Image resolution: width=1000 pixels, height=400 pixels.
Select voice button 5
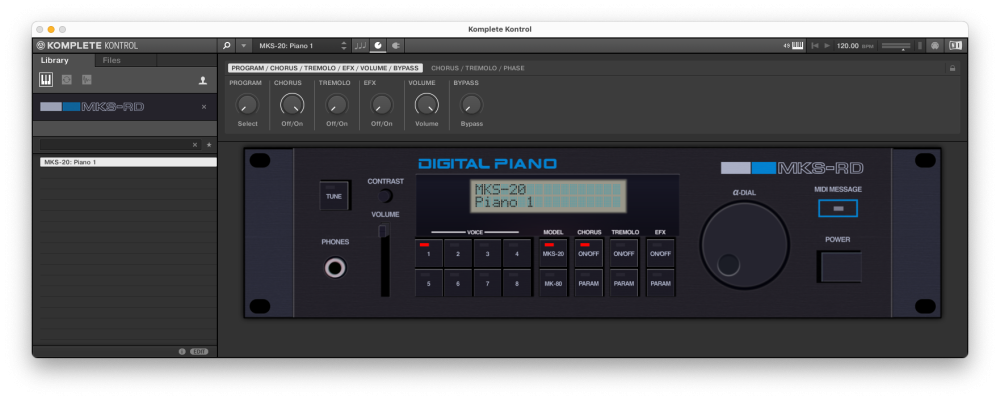[x=429, y=283]
